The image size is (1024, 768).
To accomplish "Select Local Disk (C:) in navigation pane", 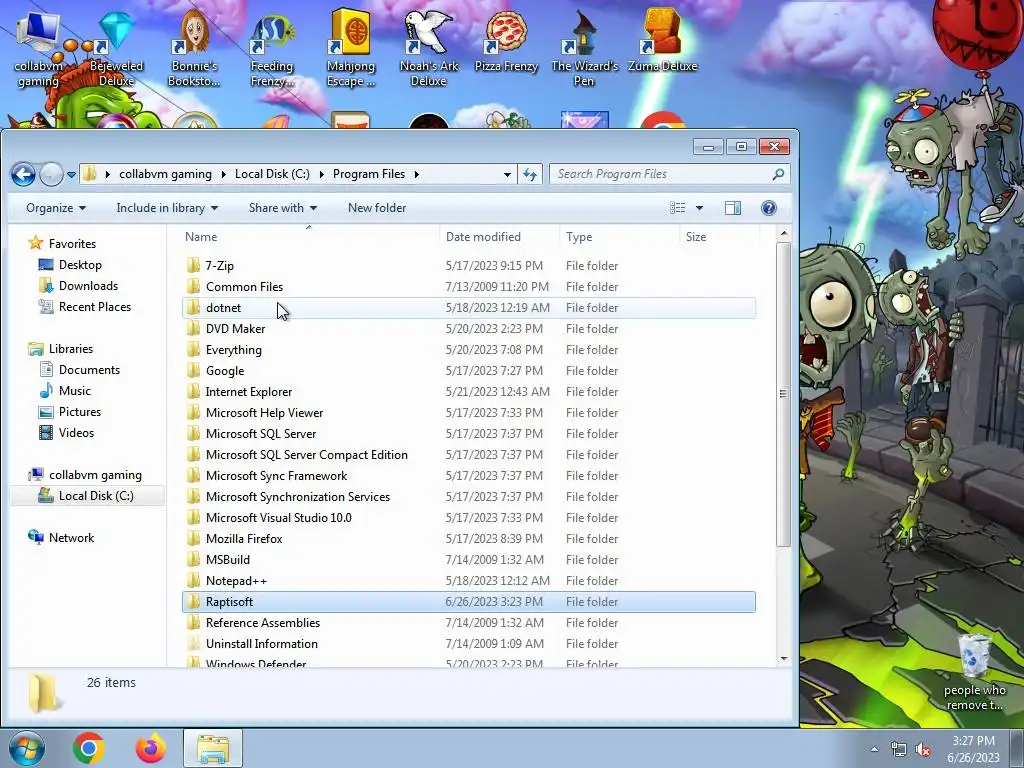I will [87, 496].
